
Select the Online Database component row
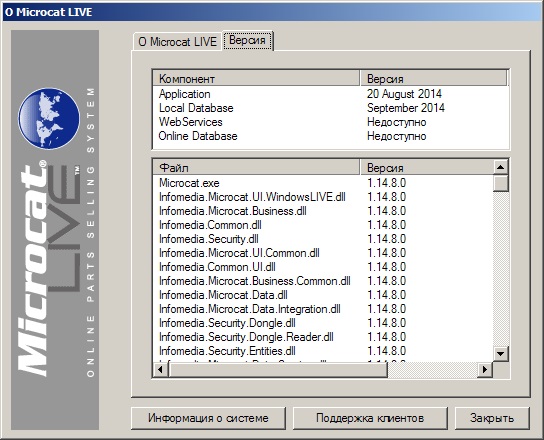click(331, 136)
